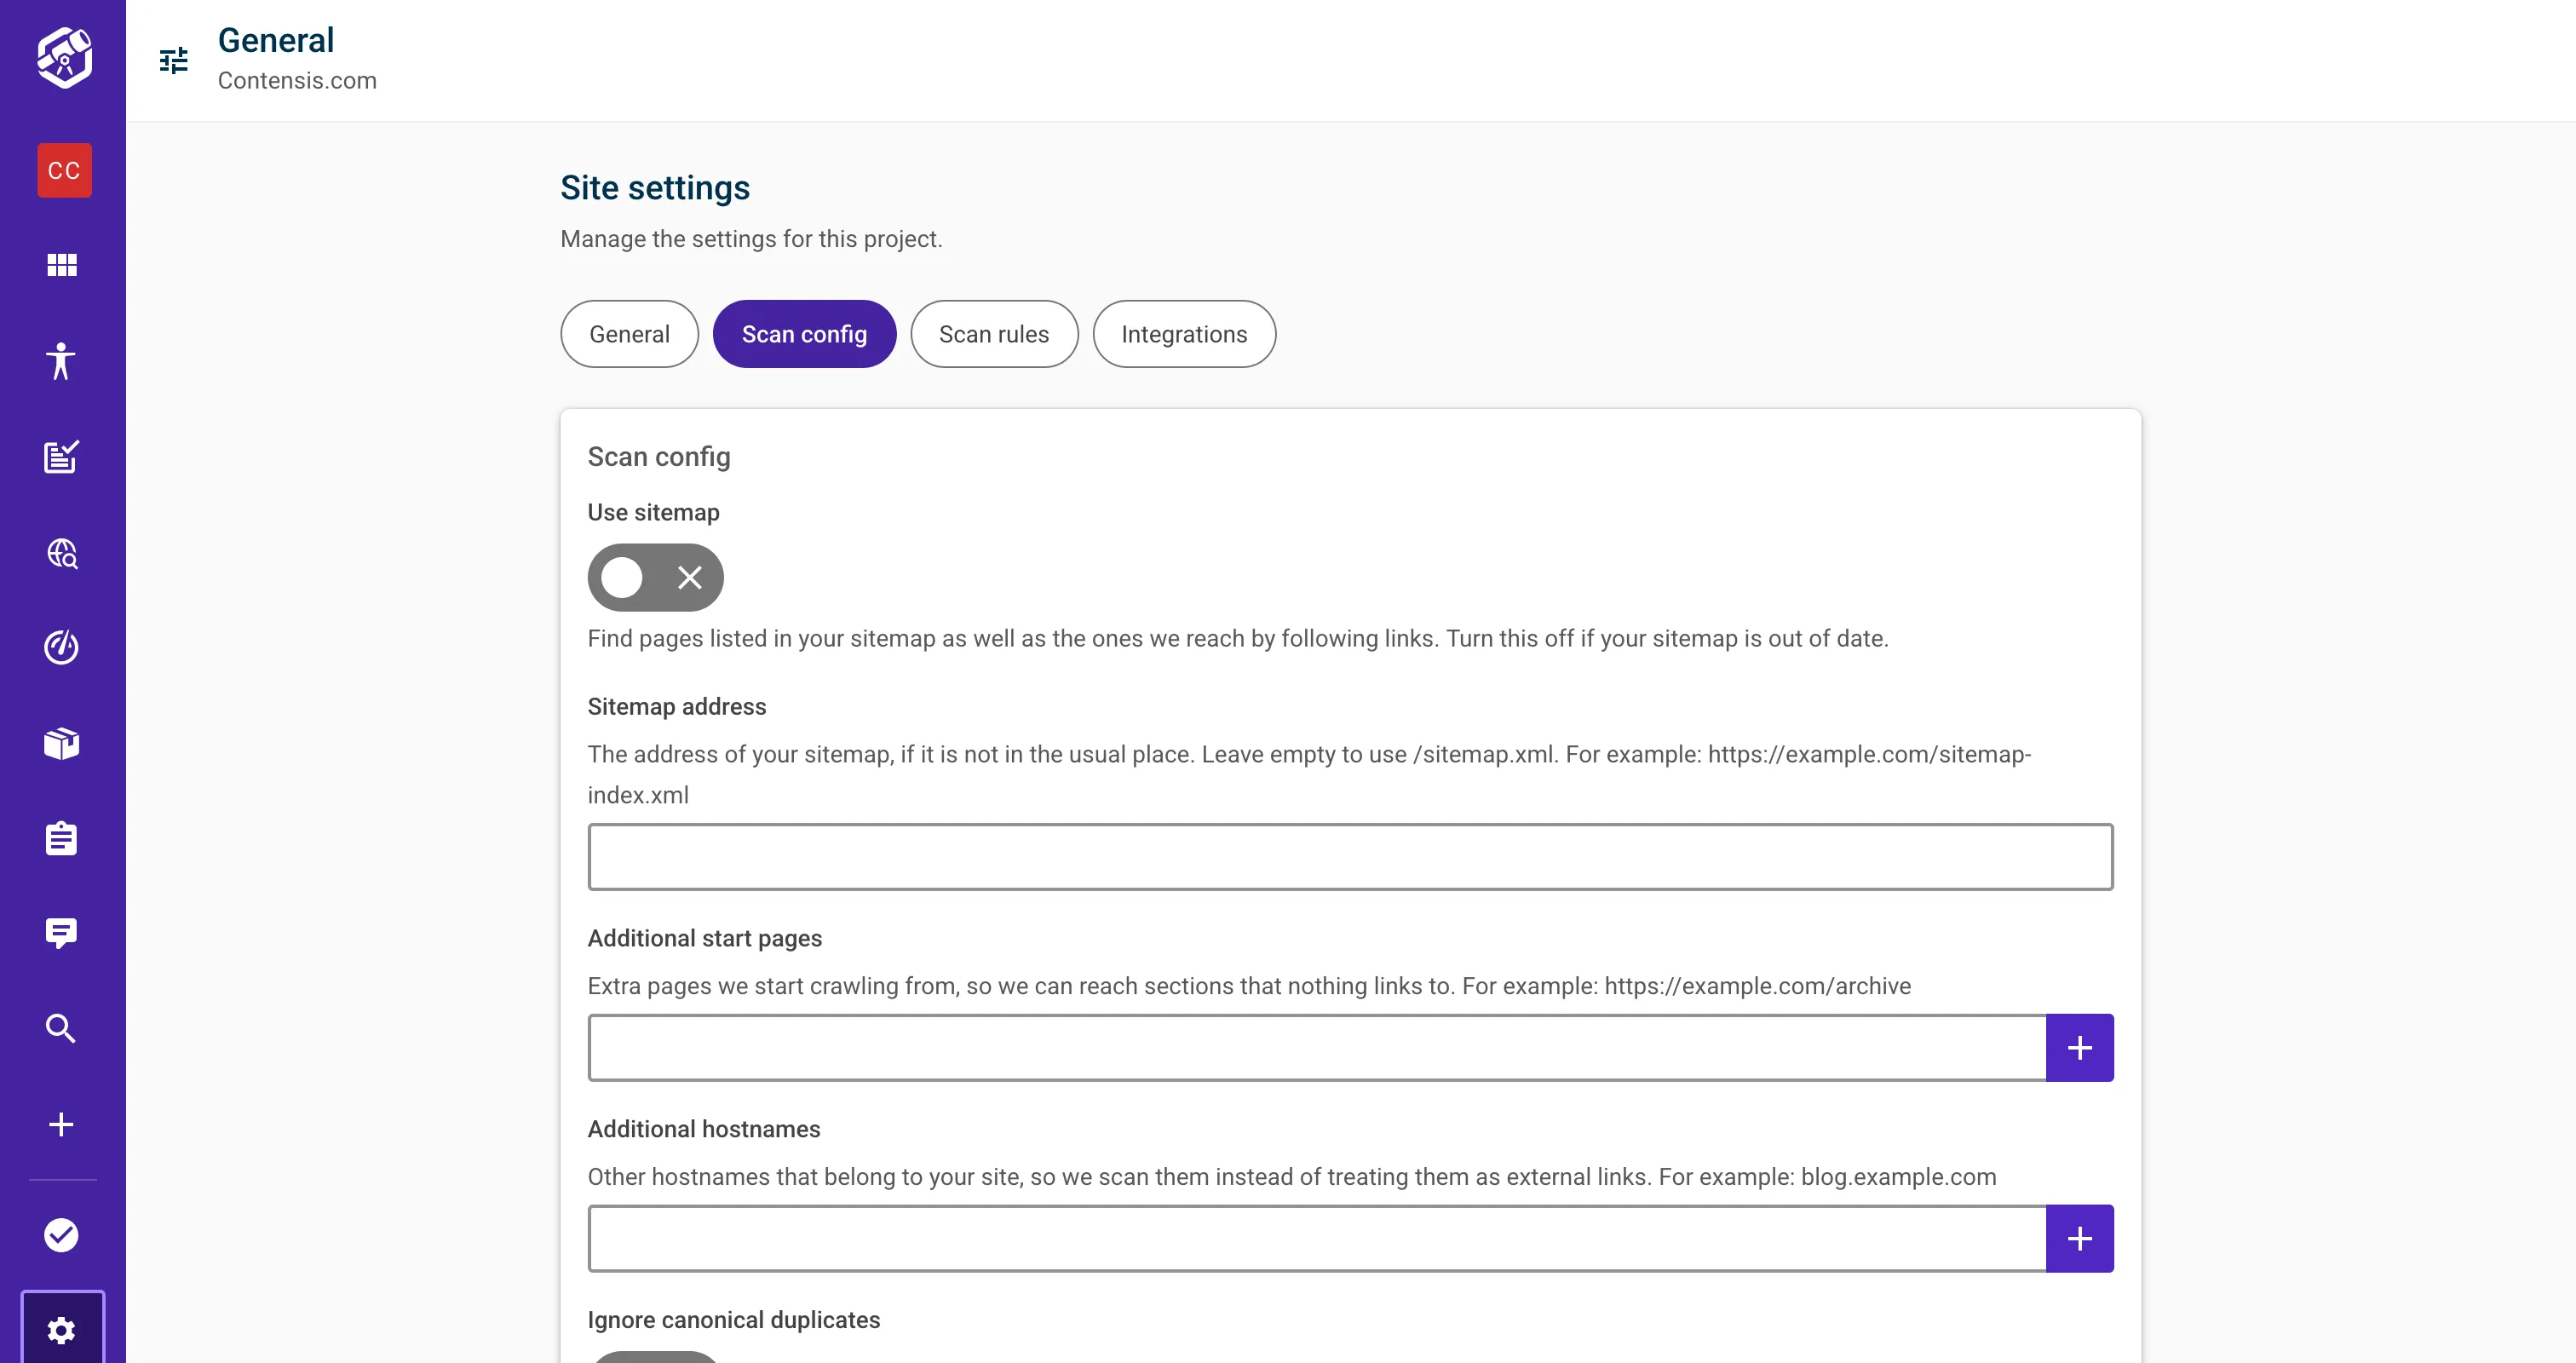Open the Insytful home logo

click(x=64, y=58)
